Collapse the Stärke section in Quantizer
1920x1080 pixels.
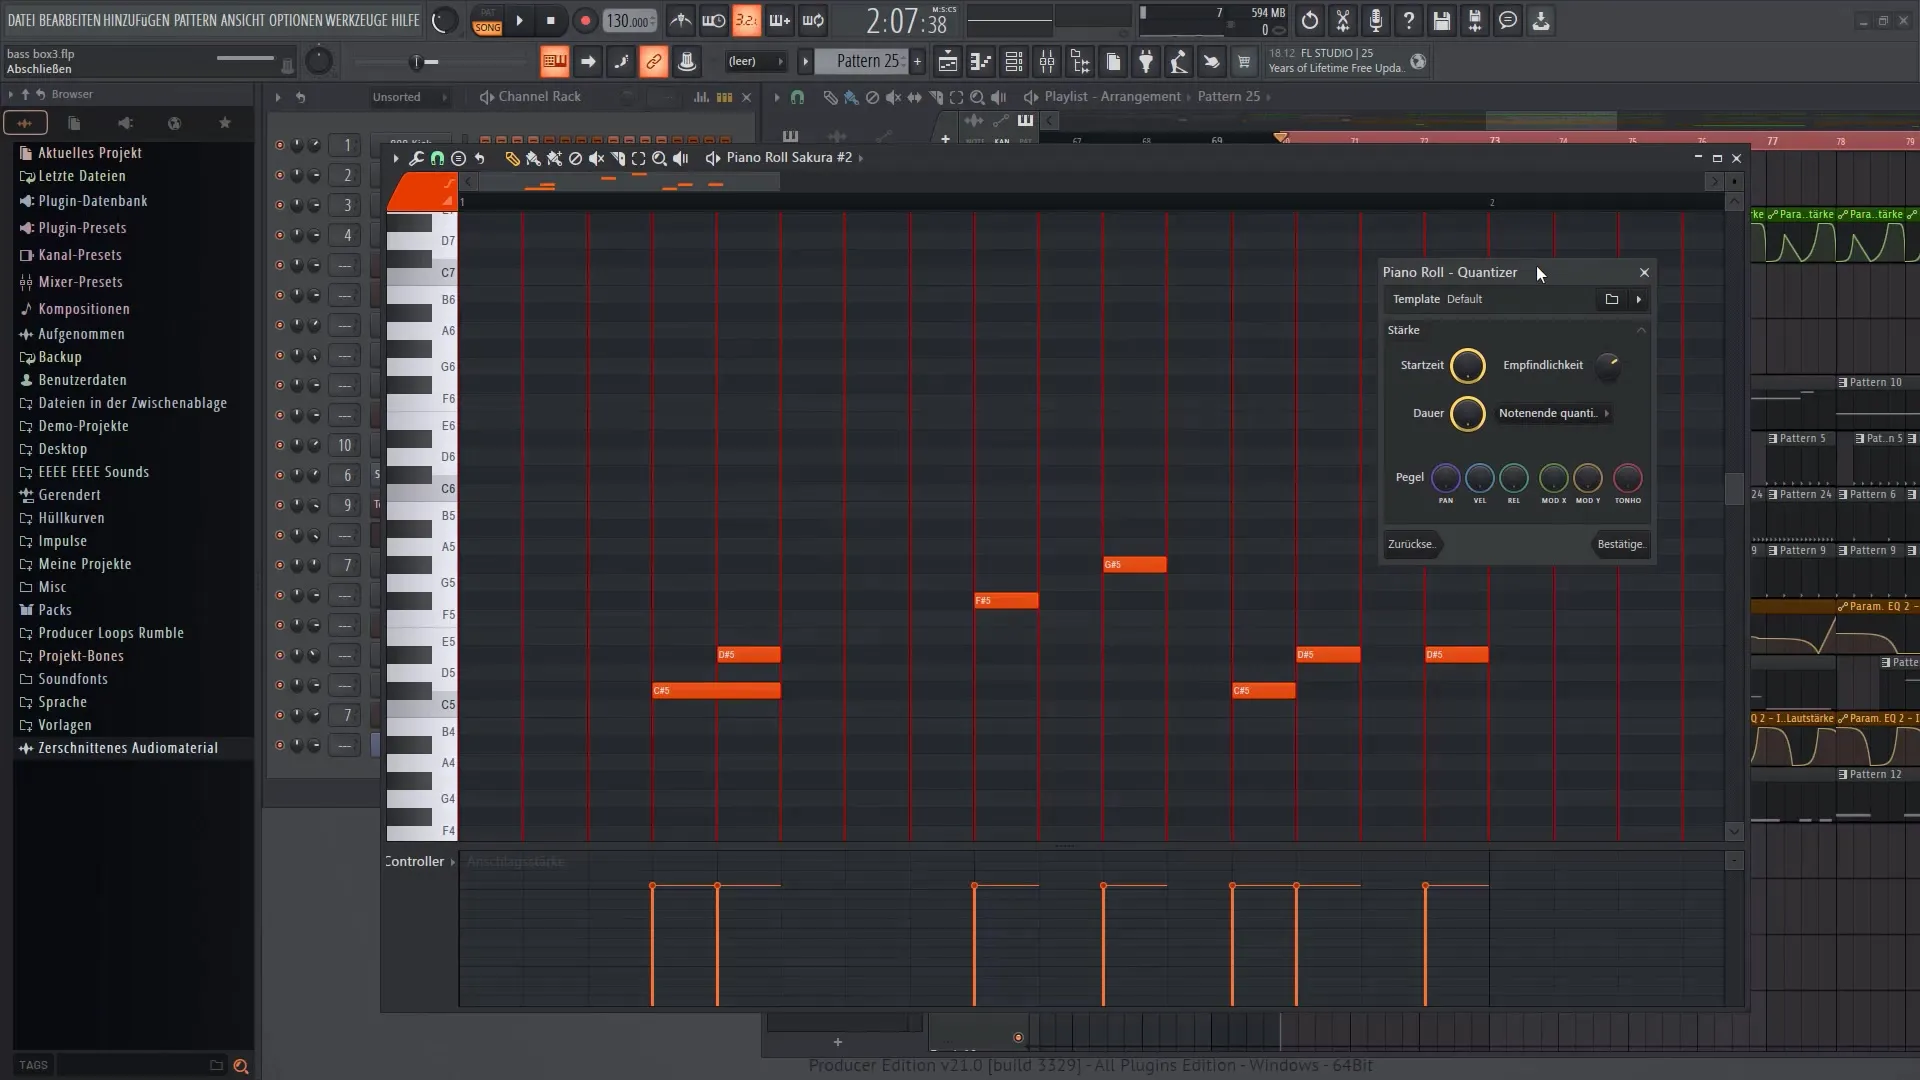coord(1640,330)
